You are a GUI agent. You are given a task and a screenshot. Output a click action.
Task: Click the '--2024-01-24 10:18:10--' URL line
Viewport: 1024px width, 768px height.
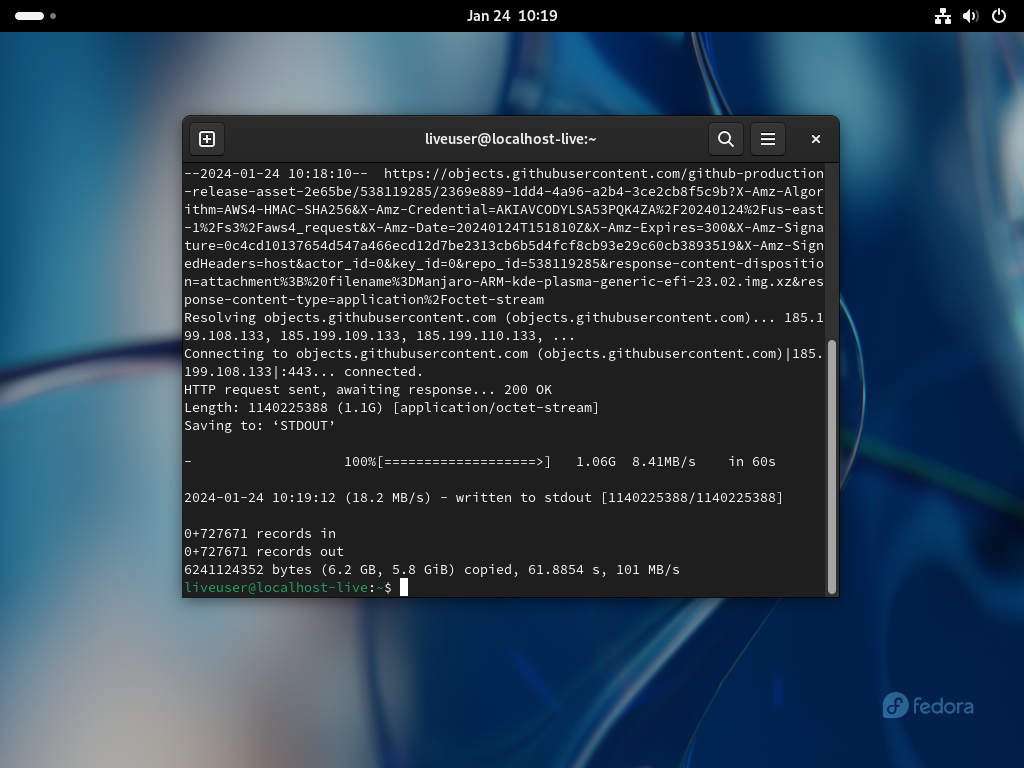[504, 174]
